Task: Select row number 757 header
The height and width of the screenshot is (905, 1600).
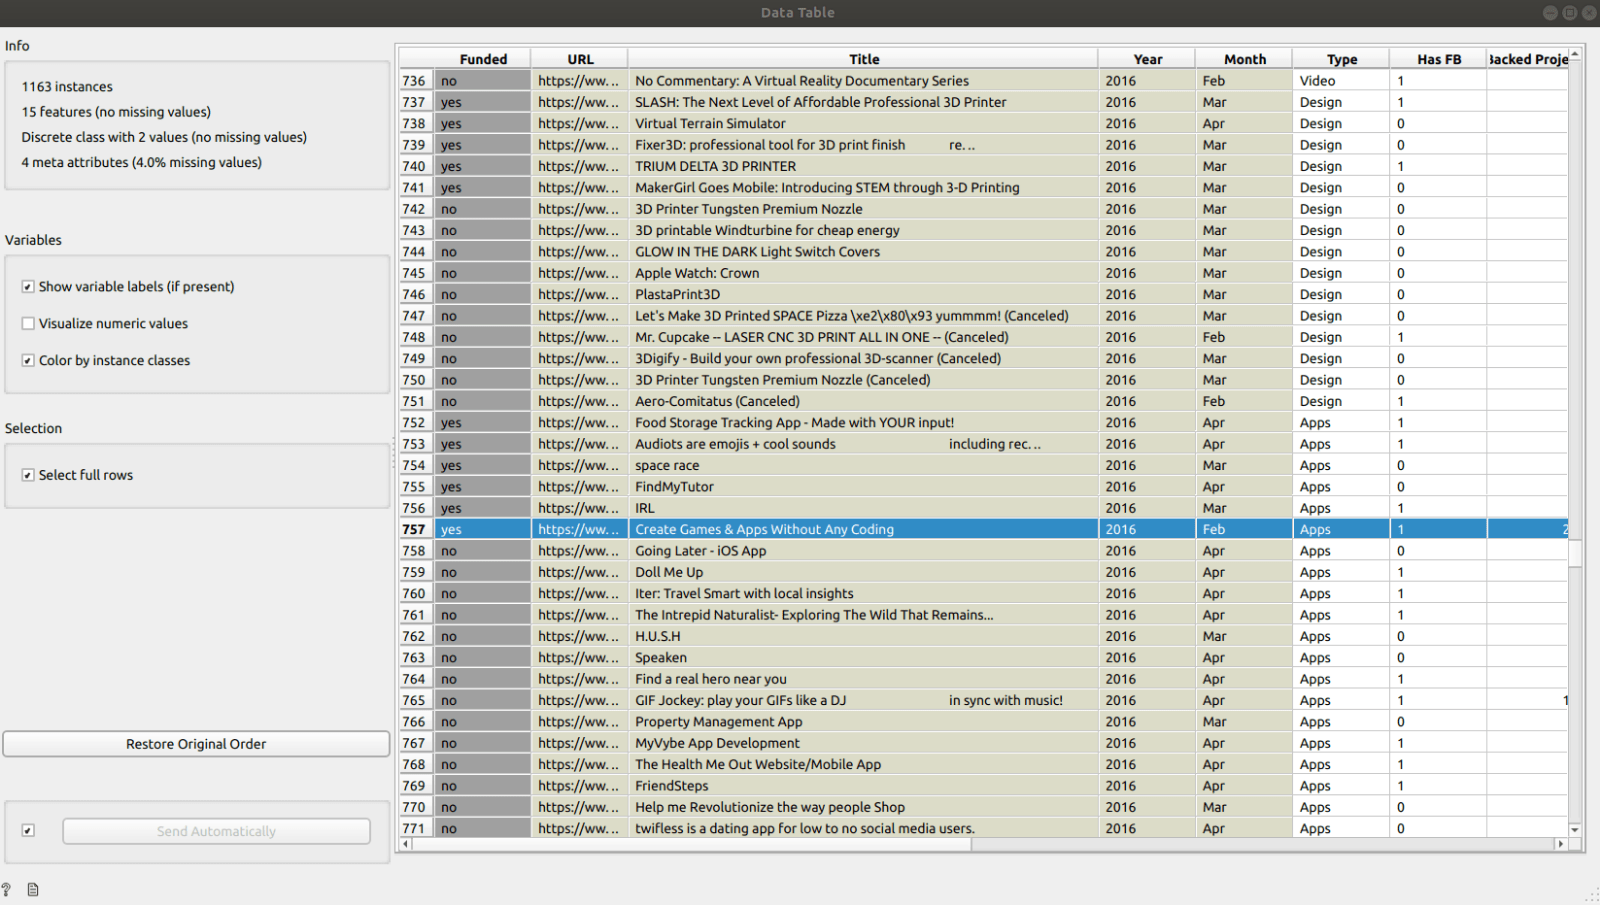Action: (x=414, y=529)
